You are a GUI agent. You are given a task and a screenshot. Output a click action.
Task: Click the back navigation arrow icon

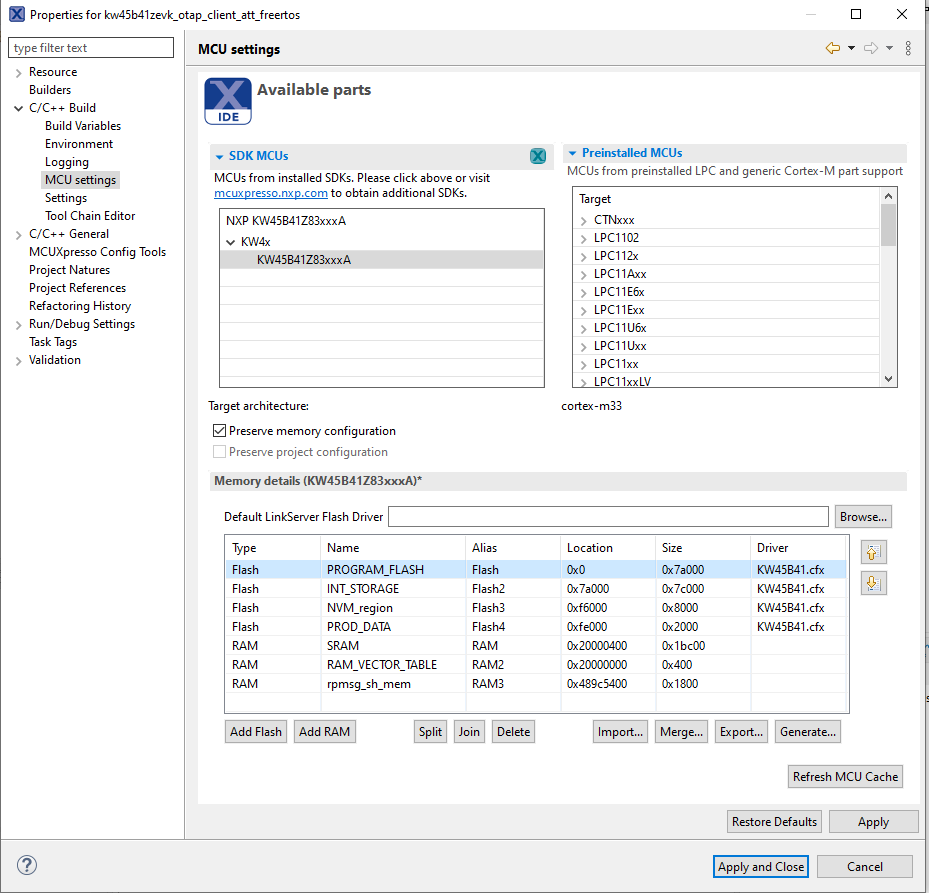coord(832,49)
